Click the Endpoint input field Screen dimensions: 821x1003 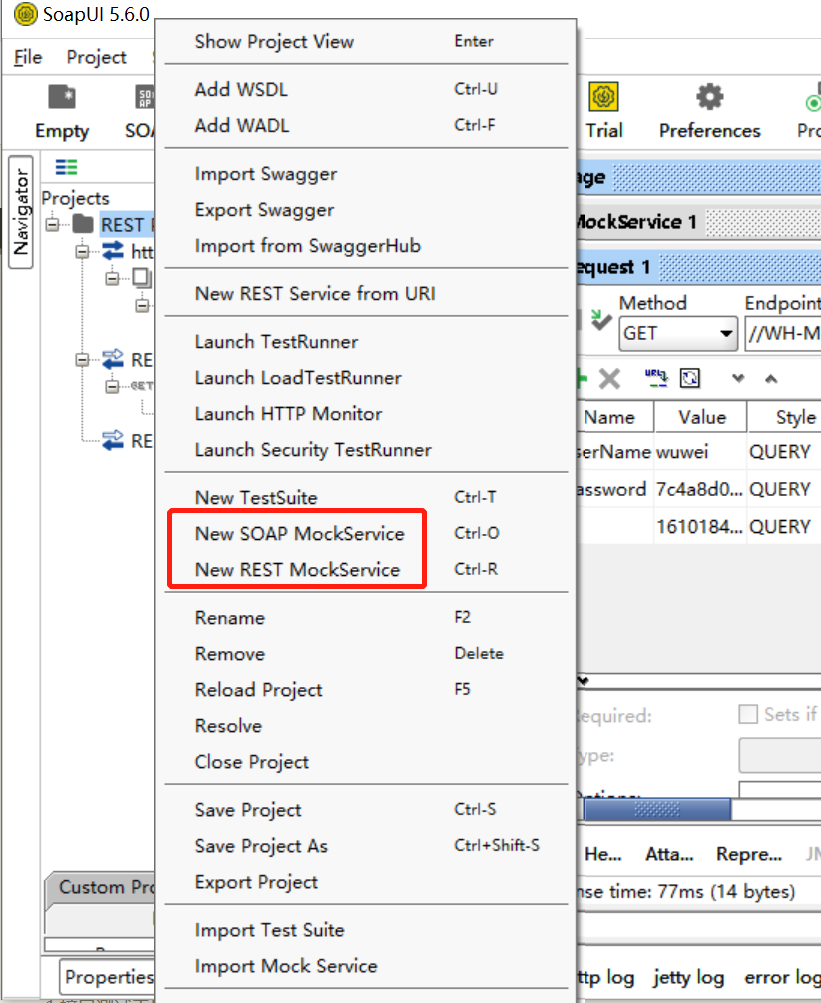click(783, 333)
